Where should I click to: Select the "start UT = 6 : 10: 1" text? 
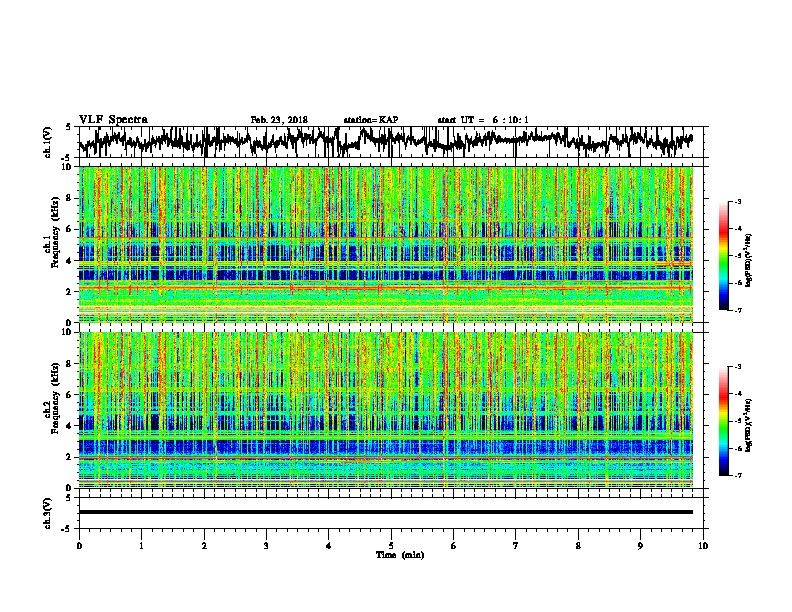tap(483, 120)
